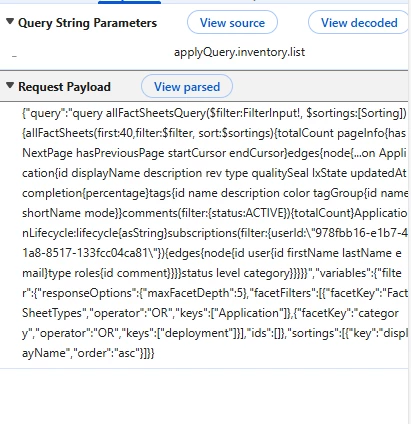Collapse the Query String Parameters section triangle
The width and height of the screenshot is (411, 424).
[x=10, y=22]
